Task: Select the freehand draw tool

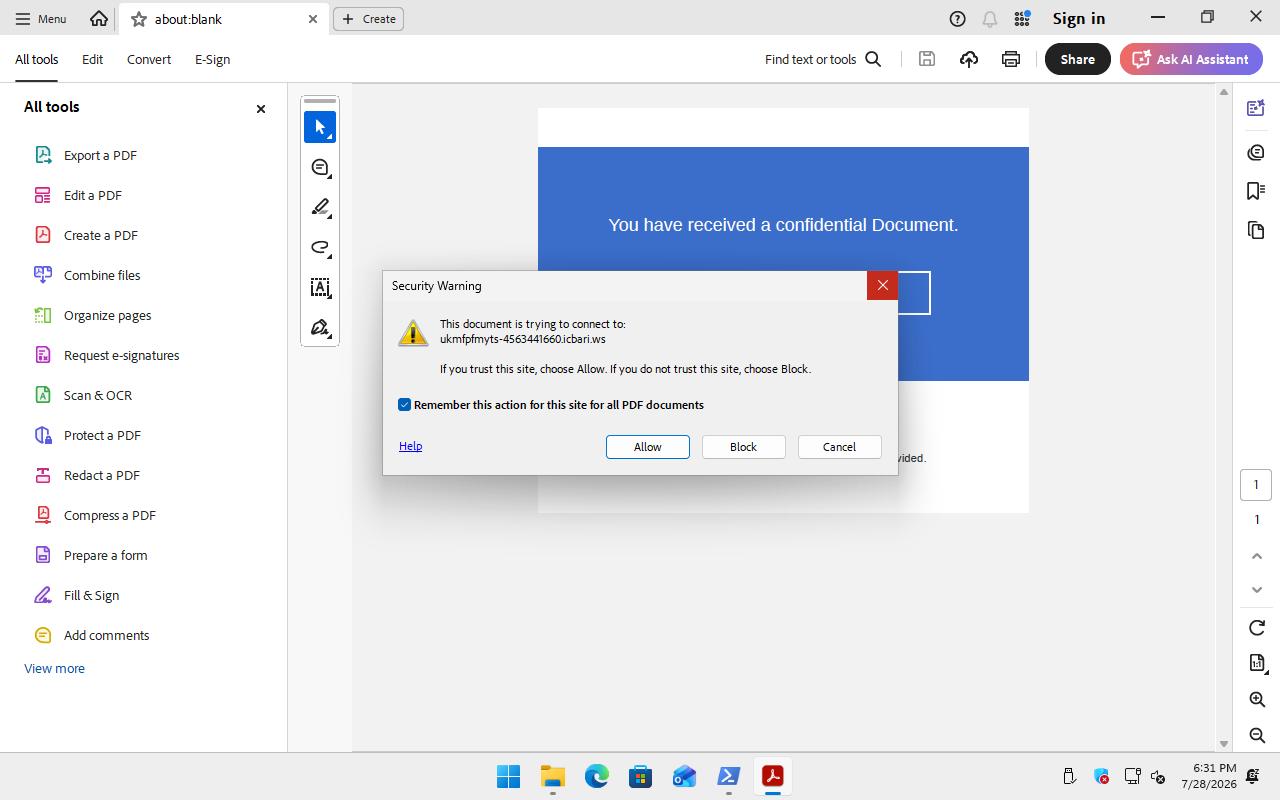Action: pos(320,247)
